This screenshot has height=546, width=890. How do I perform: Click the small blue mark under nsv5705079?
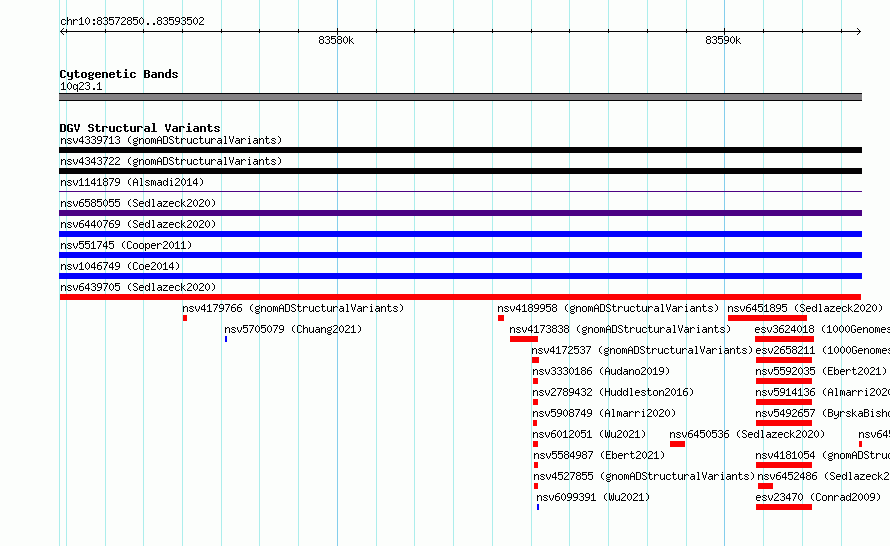226,339
